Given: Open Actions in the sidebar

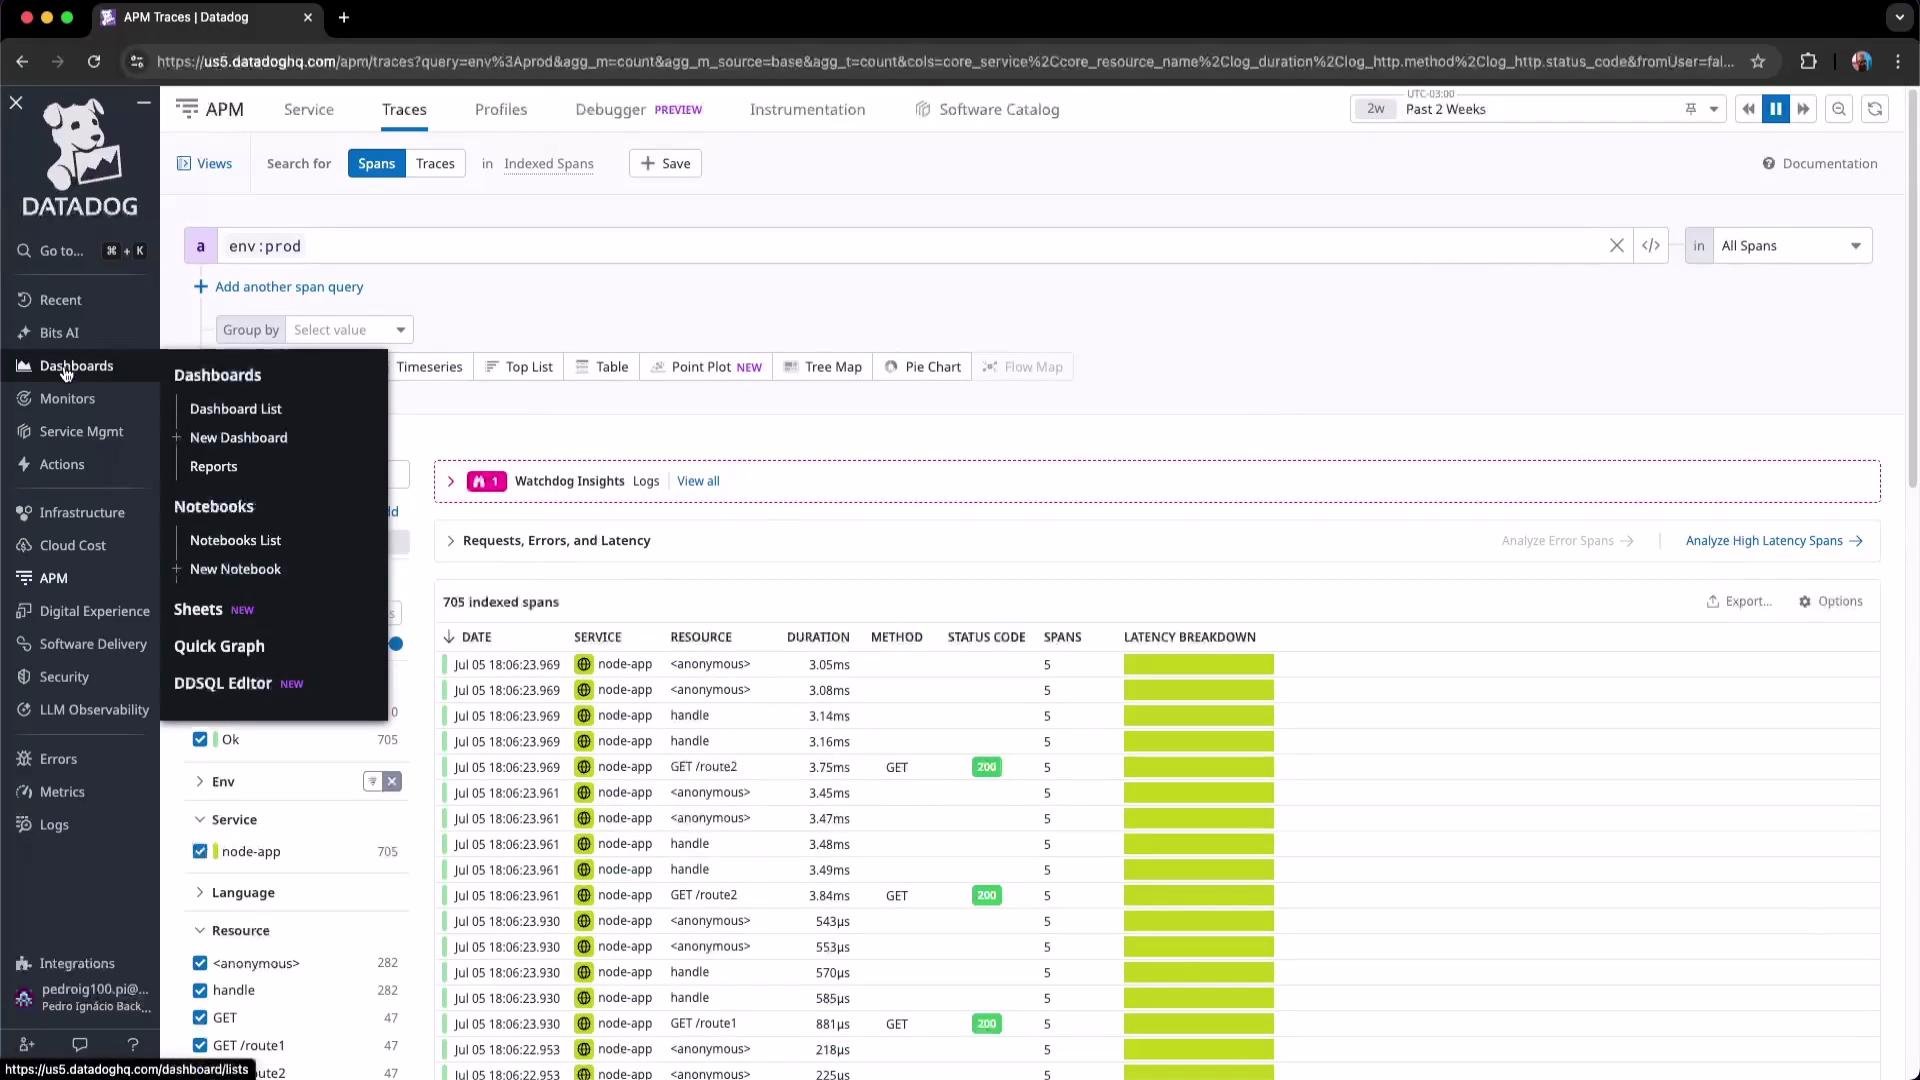Looking at the screenshot, I should pyautogui.click(x=61, y=465).
